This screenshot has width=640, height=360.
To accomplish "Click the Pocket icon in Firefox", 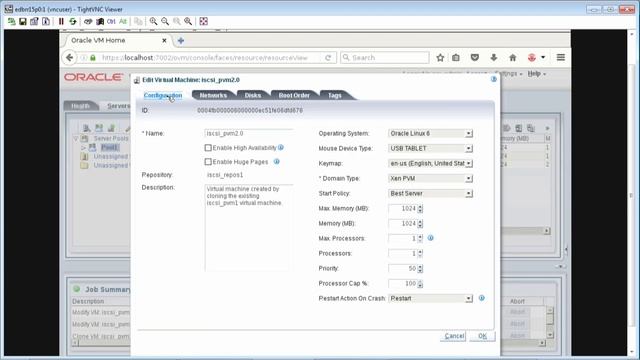I will coord(474,58).
